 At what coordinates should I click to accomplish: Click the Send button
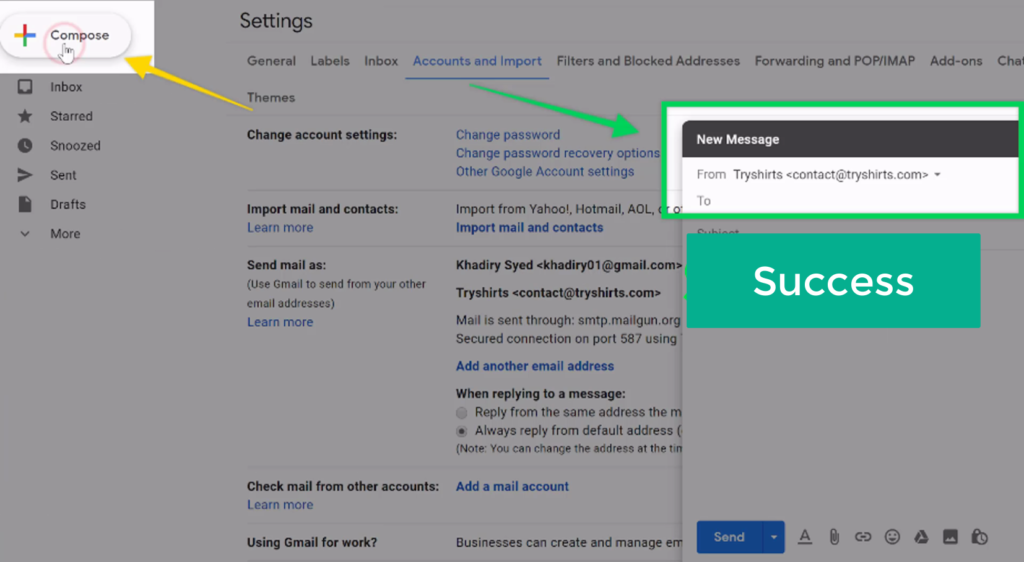click(x=729, y=537)
